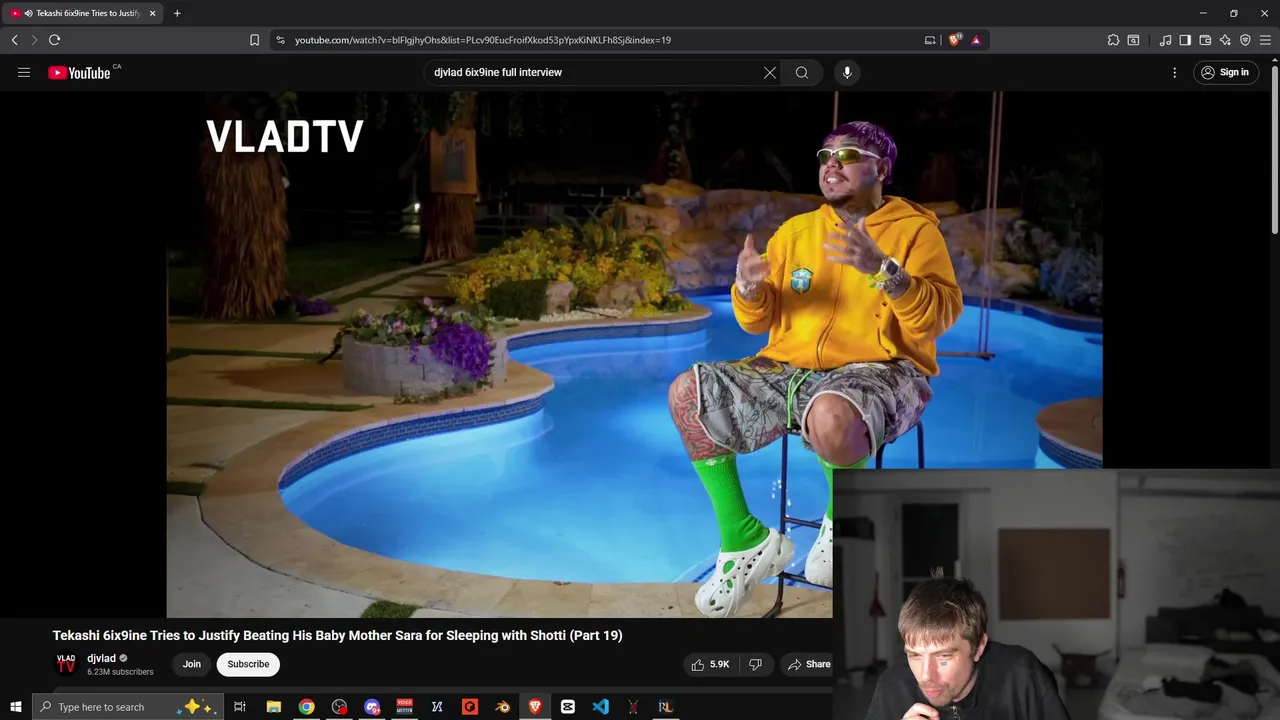This screenshot has height=720, width=1280.
Task: Clear the search query with the X
Action: 770,72
